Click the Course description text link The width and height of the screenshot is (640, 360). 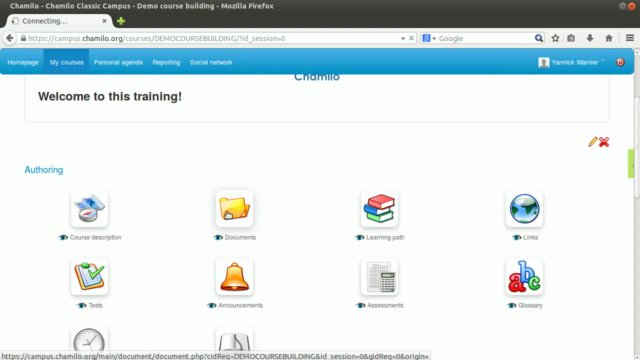click(x=96, y=238)
